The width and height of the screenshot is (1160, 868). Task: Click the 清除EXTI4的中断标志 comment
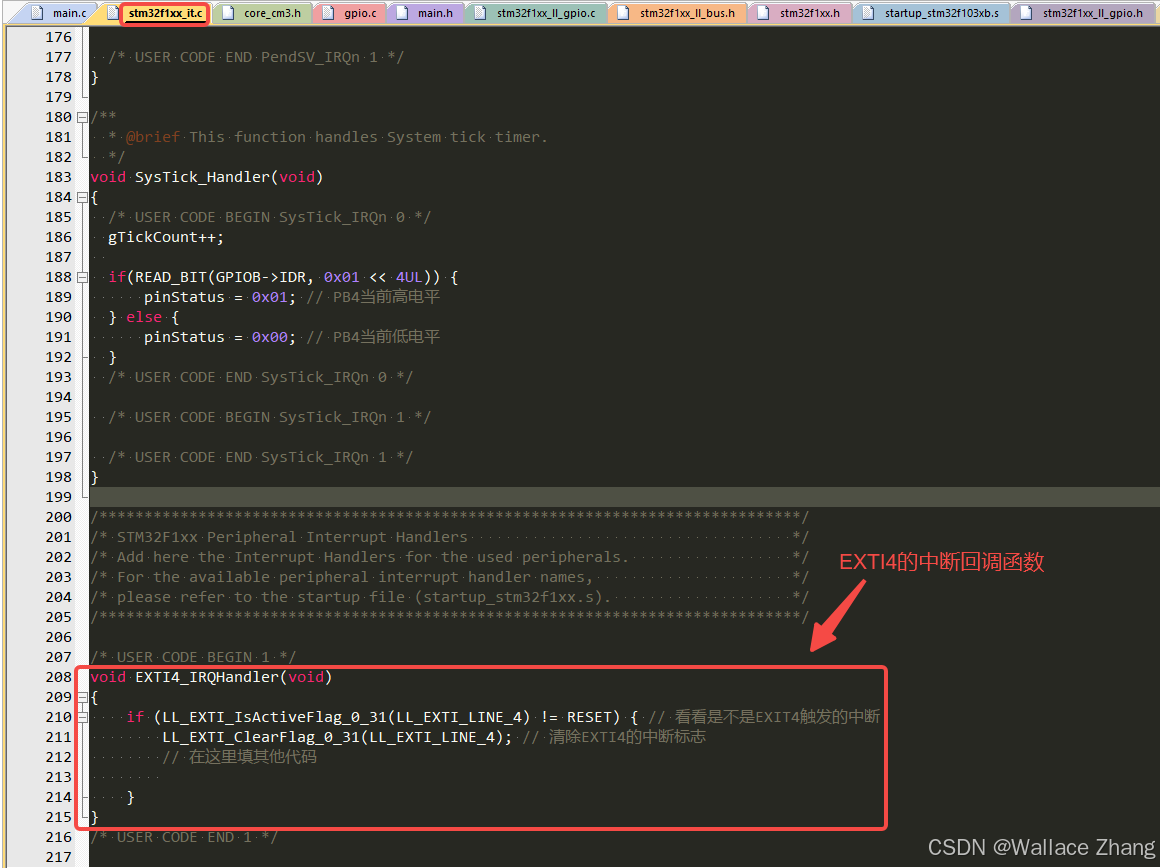614,737
